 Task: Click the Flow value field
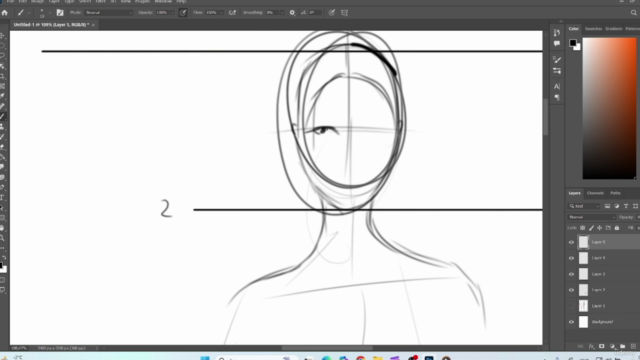point(211,13)
